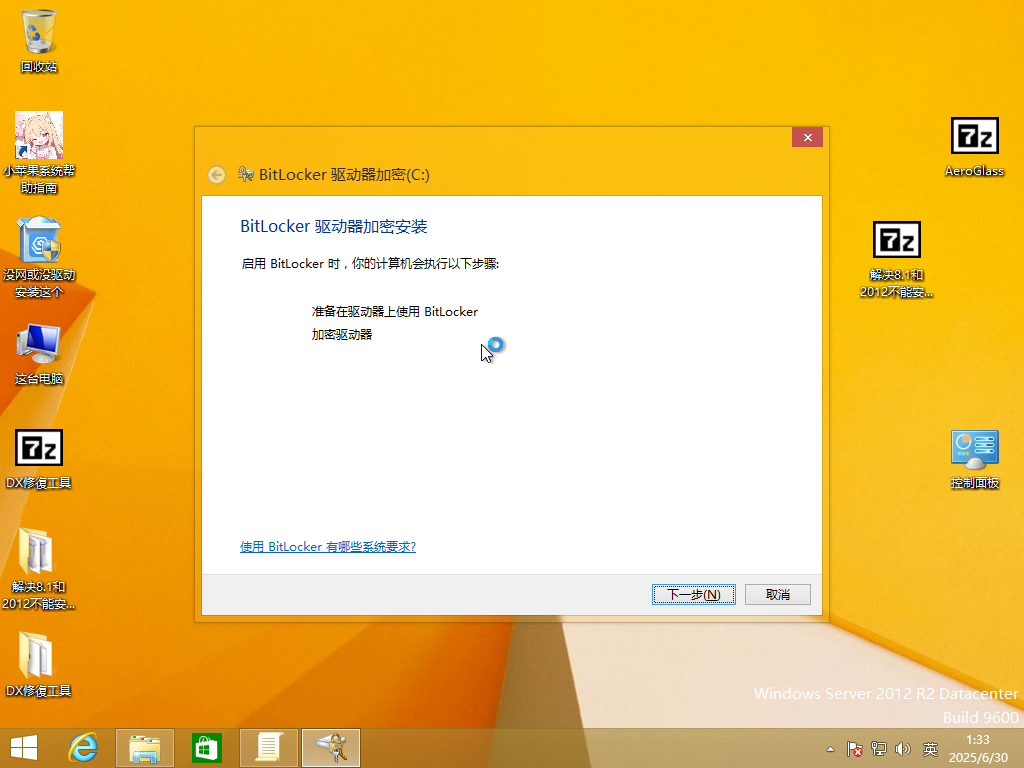The image size is (1024, 768).
Task: Click the 取消 cancel button
Action: tap(777, 594)
